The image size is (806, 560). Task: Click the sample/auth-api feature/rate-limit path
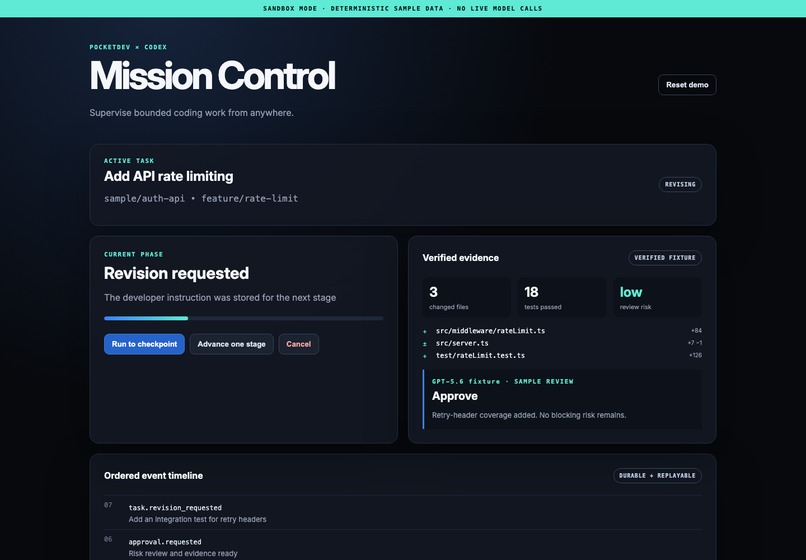[201, 198]
